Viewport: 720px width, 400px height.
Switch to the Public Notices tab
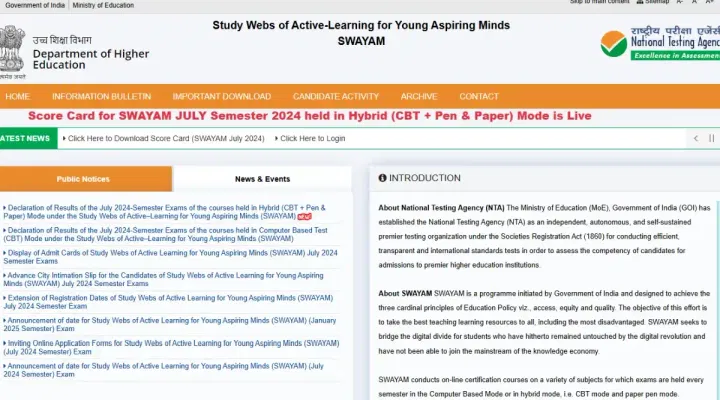coord(86,179)
